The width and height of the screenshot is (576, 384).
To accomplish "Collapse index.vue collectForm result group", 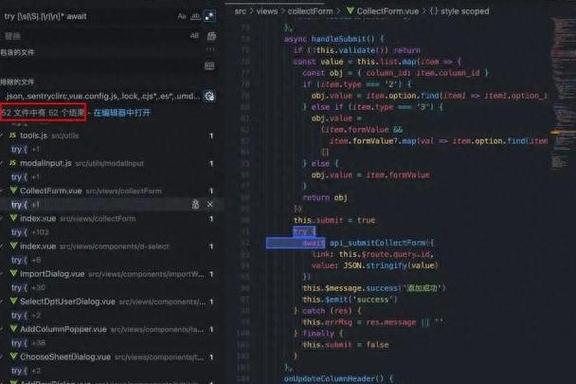I will [x=2, y=219].
